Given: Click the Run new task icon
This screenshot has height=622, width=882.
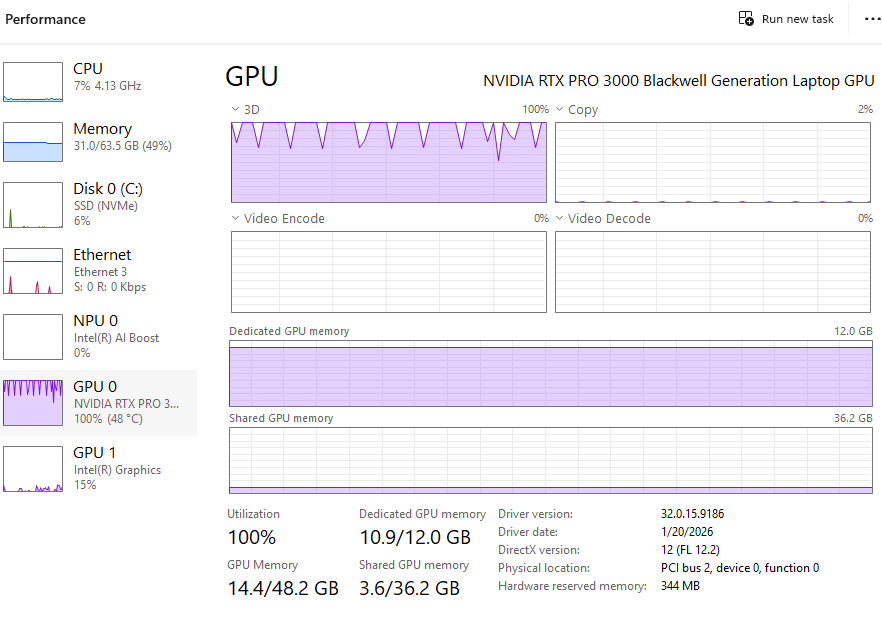Looking at the screenshot, I should click(746, 19).
